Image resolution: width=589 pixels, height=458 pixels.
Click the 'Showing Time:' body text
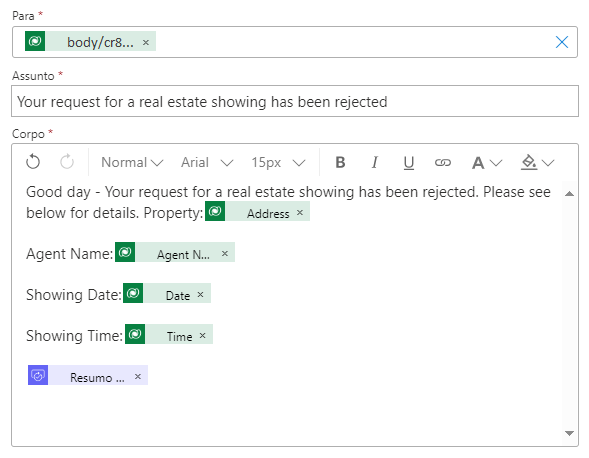pyautogui.click(x=74, y=336)
